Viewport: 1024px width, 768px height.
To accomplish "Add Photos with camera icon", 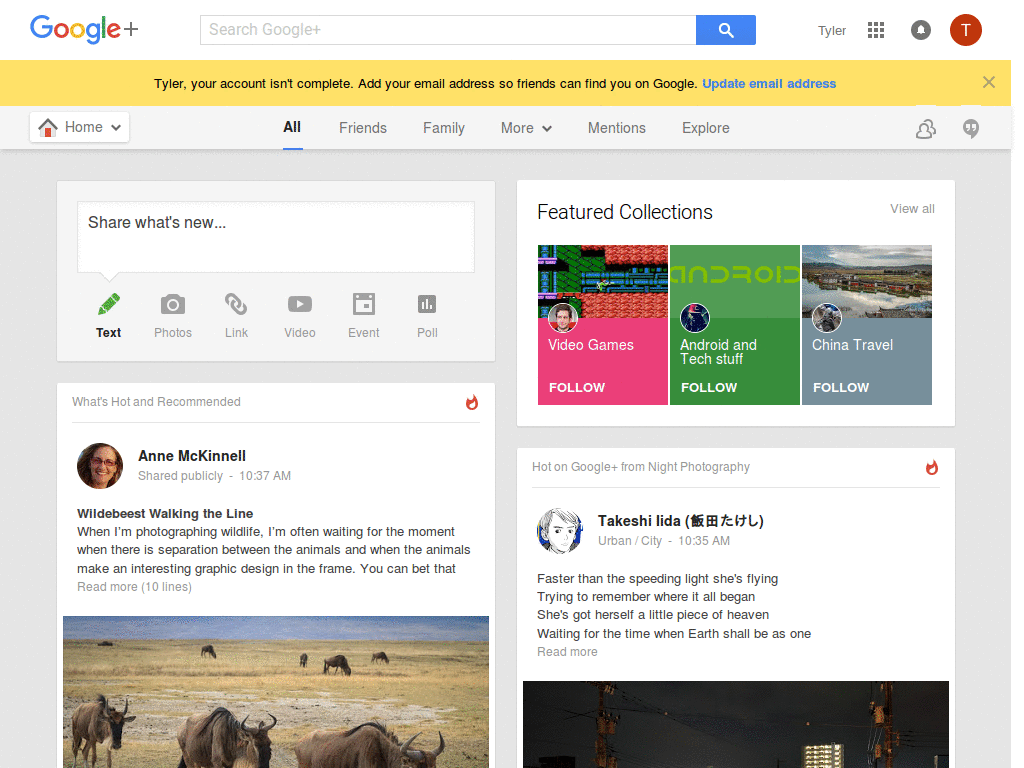I will coord(172,304).
